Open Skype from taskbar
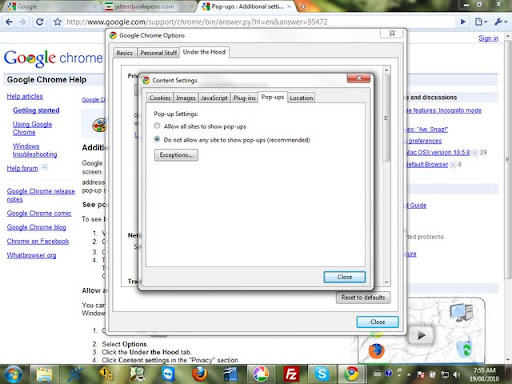The height and width of the screenshot is (384, 512). (x=322, y=374)
